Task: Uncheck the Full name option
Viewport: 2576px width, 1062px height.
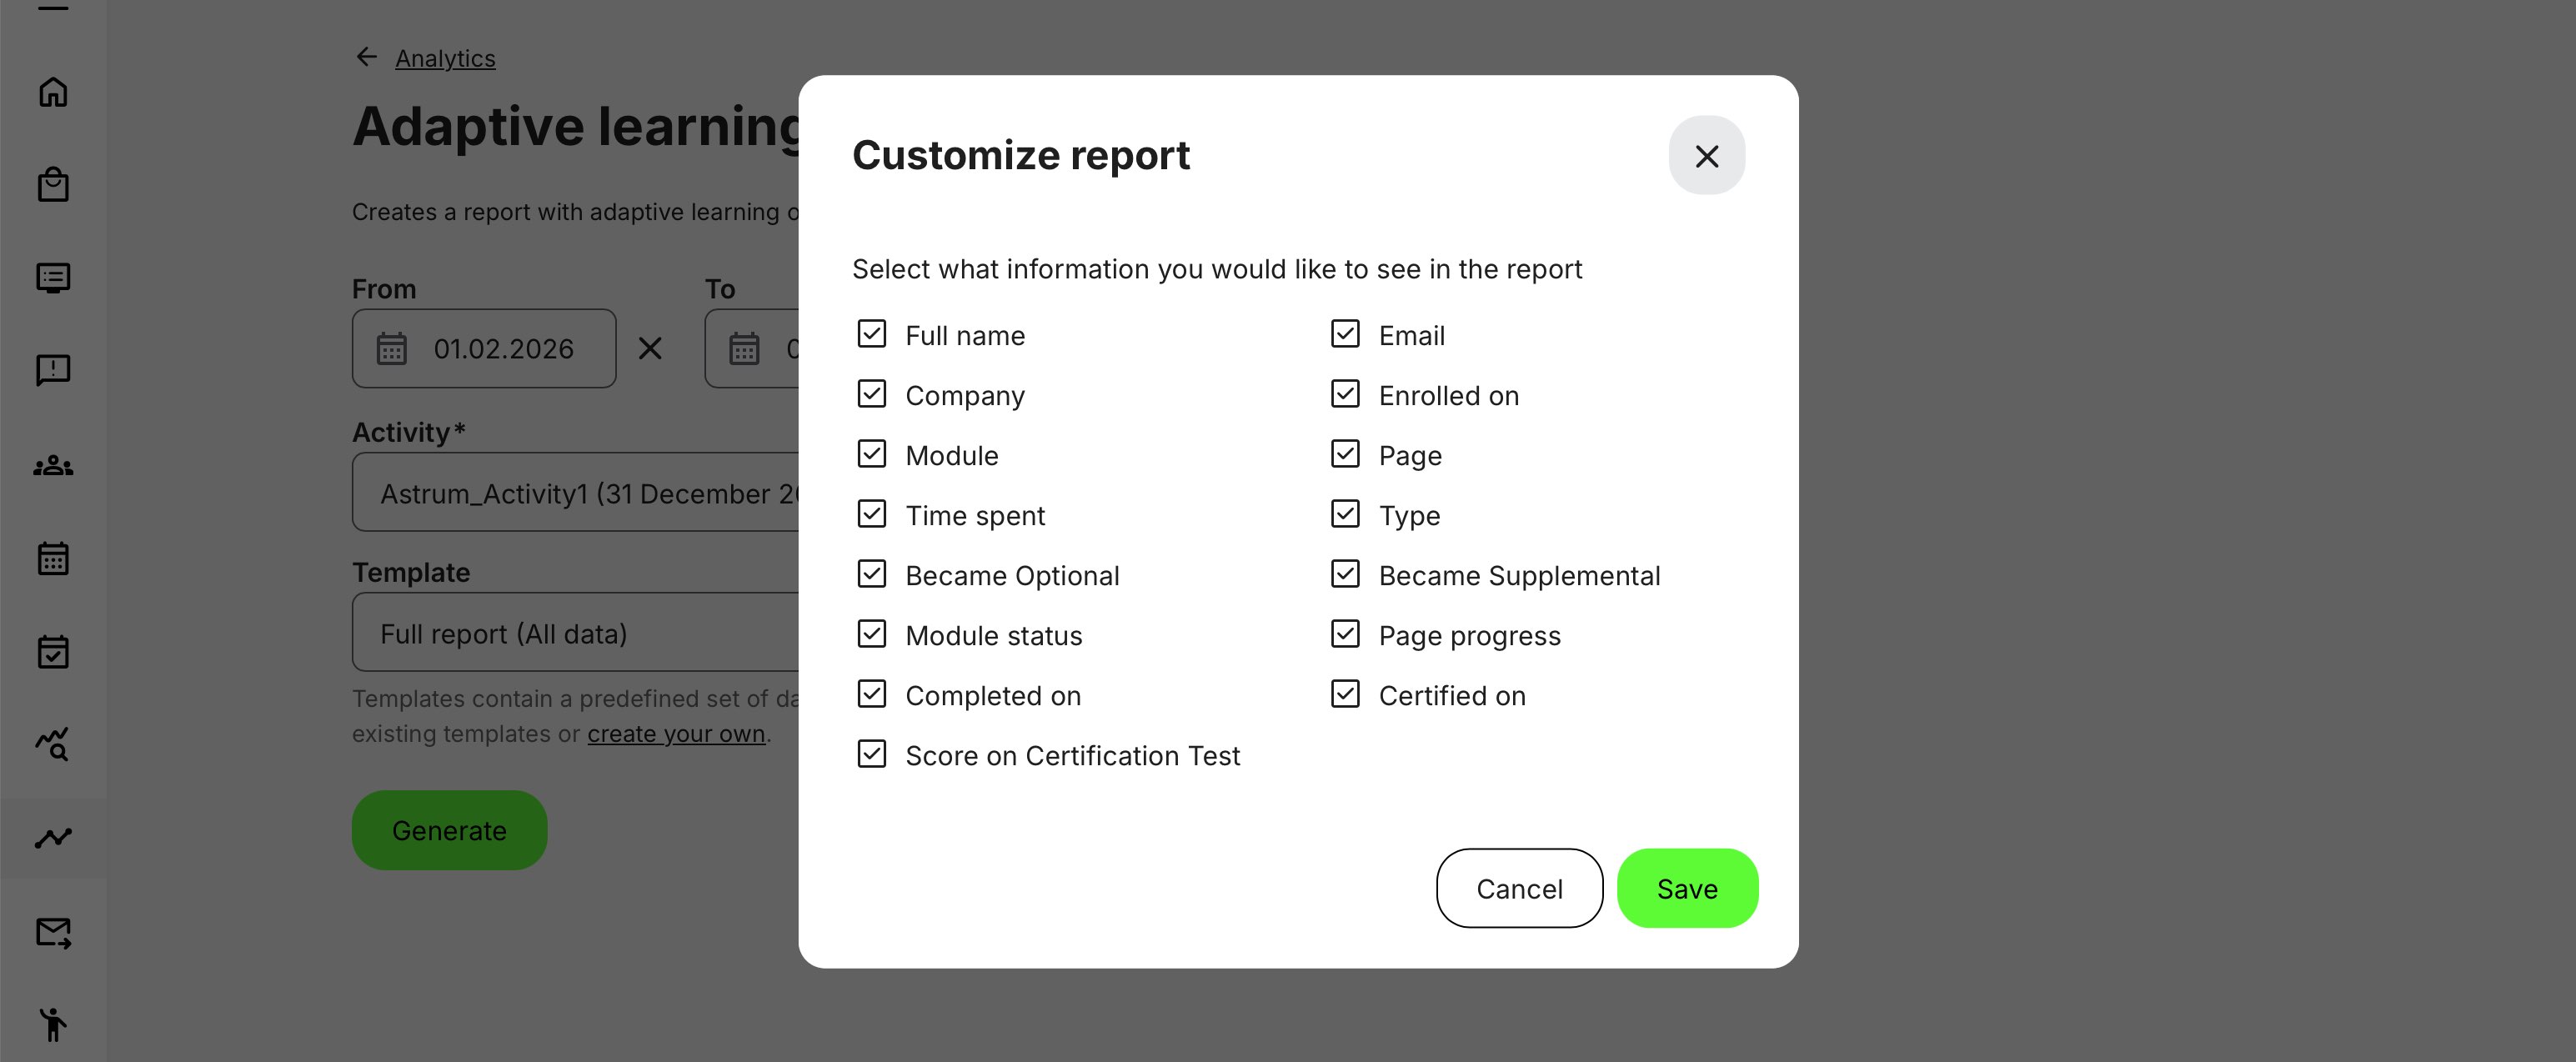Action: (871, 334)
